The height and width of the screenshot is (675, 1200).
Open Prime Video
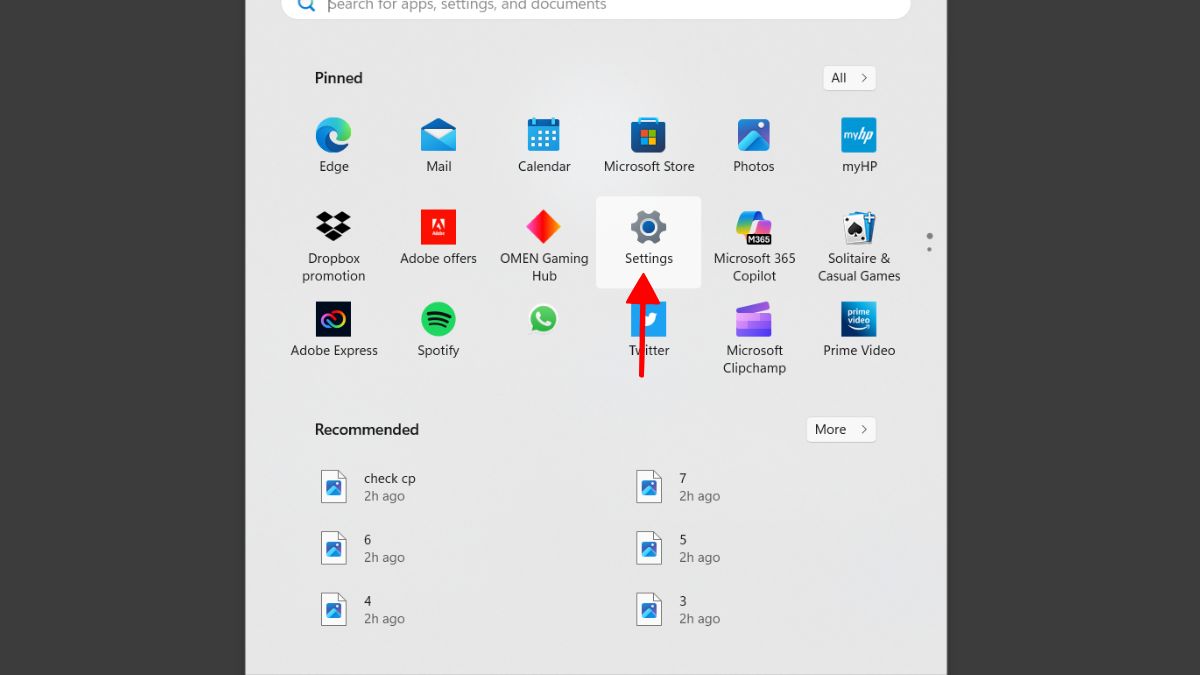859,329
